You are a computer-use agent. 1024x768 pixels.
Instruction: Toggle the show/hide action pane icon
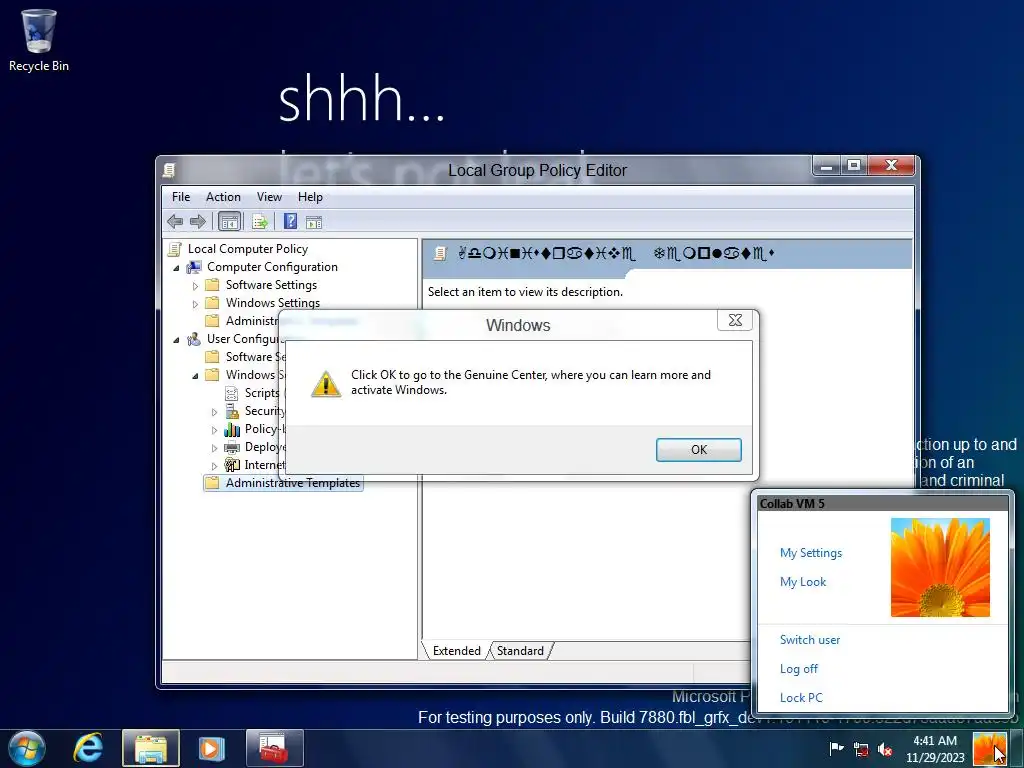click(x=314, y=223)
